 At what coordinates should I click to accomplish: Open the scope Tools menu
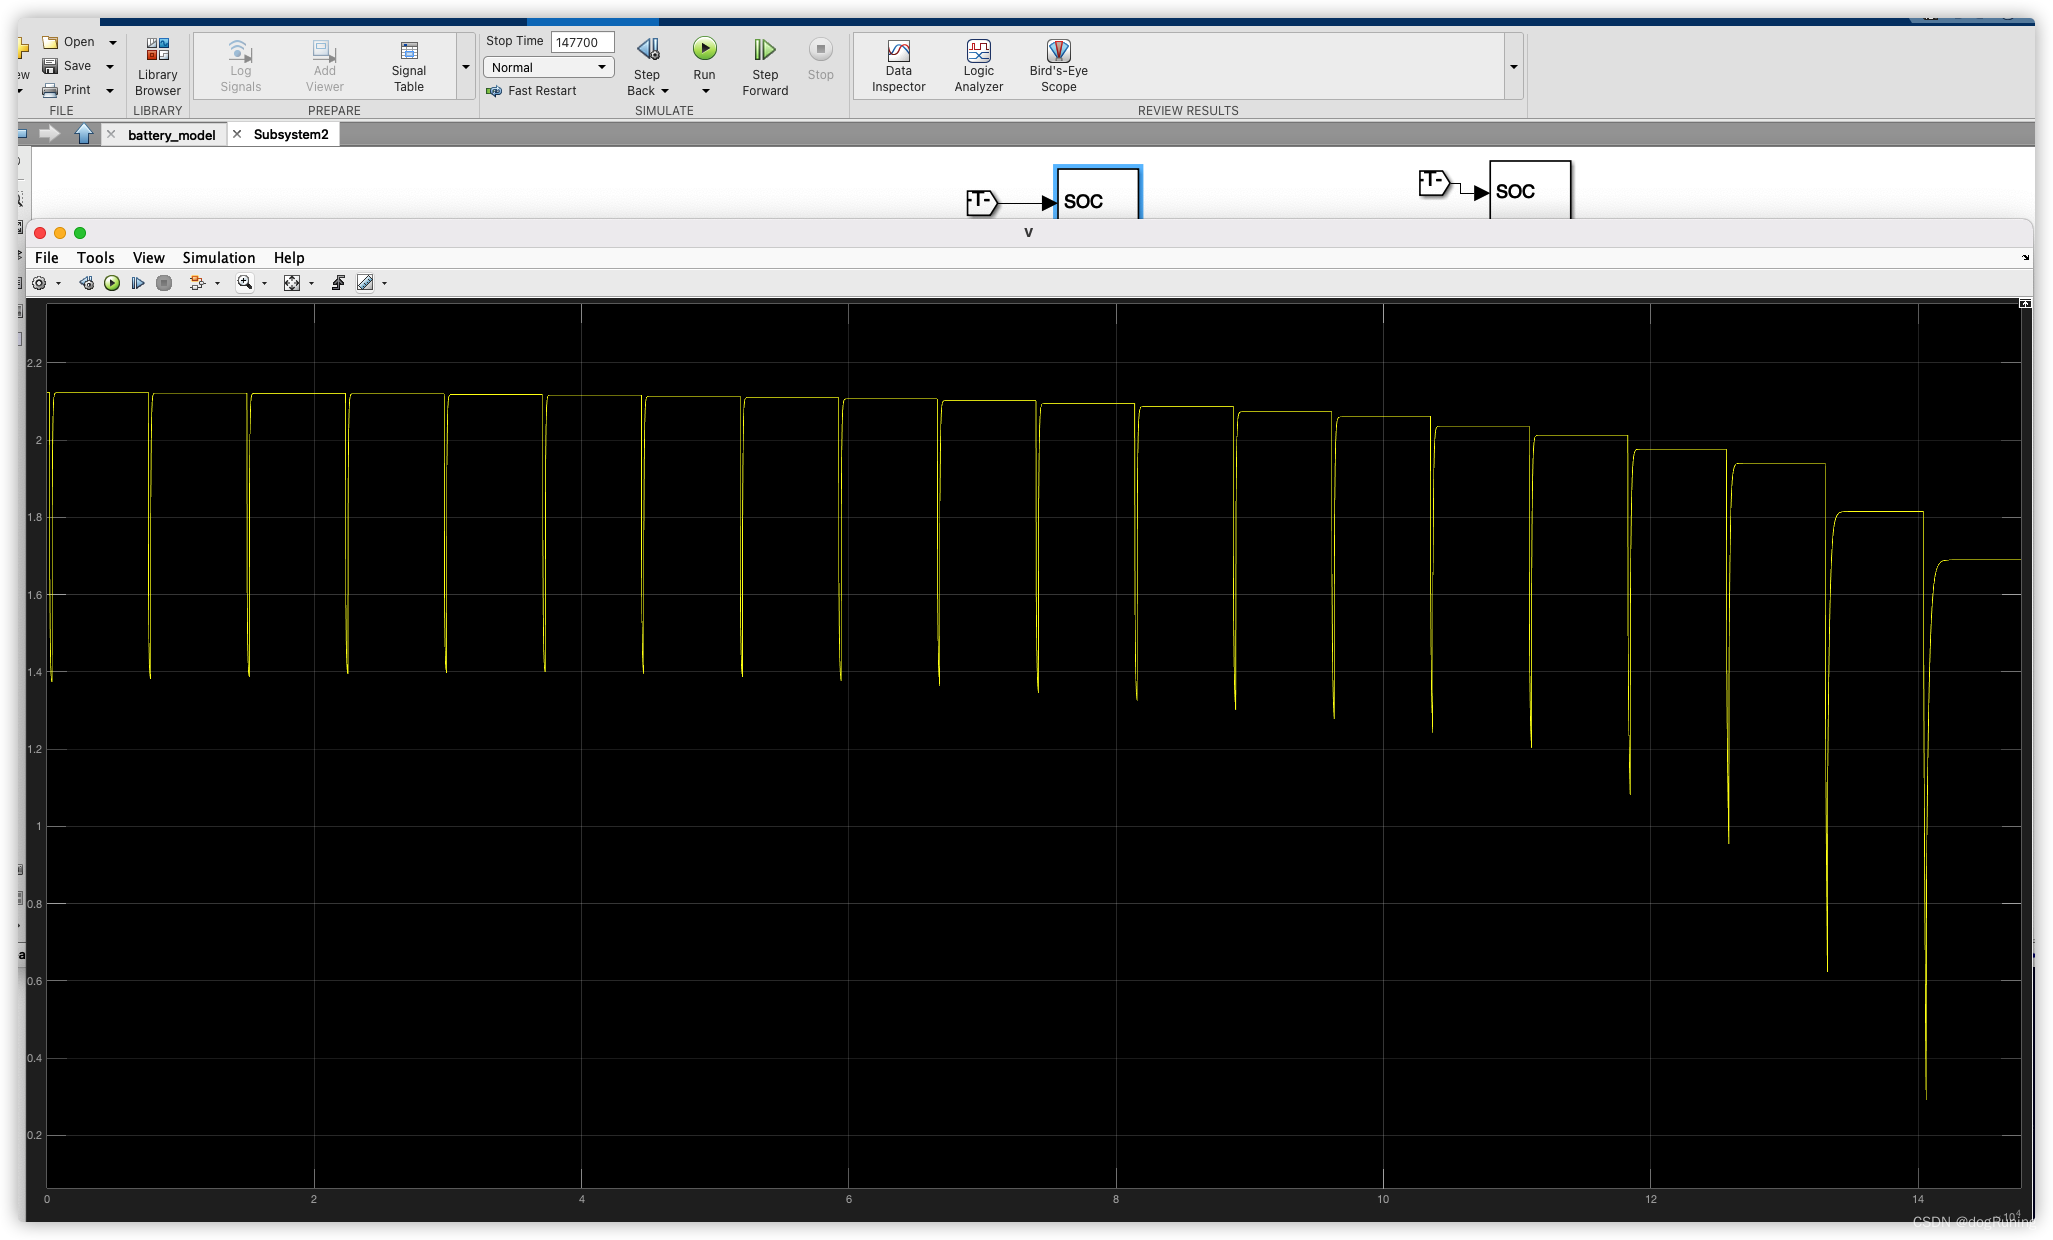point(95,258)
